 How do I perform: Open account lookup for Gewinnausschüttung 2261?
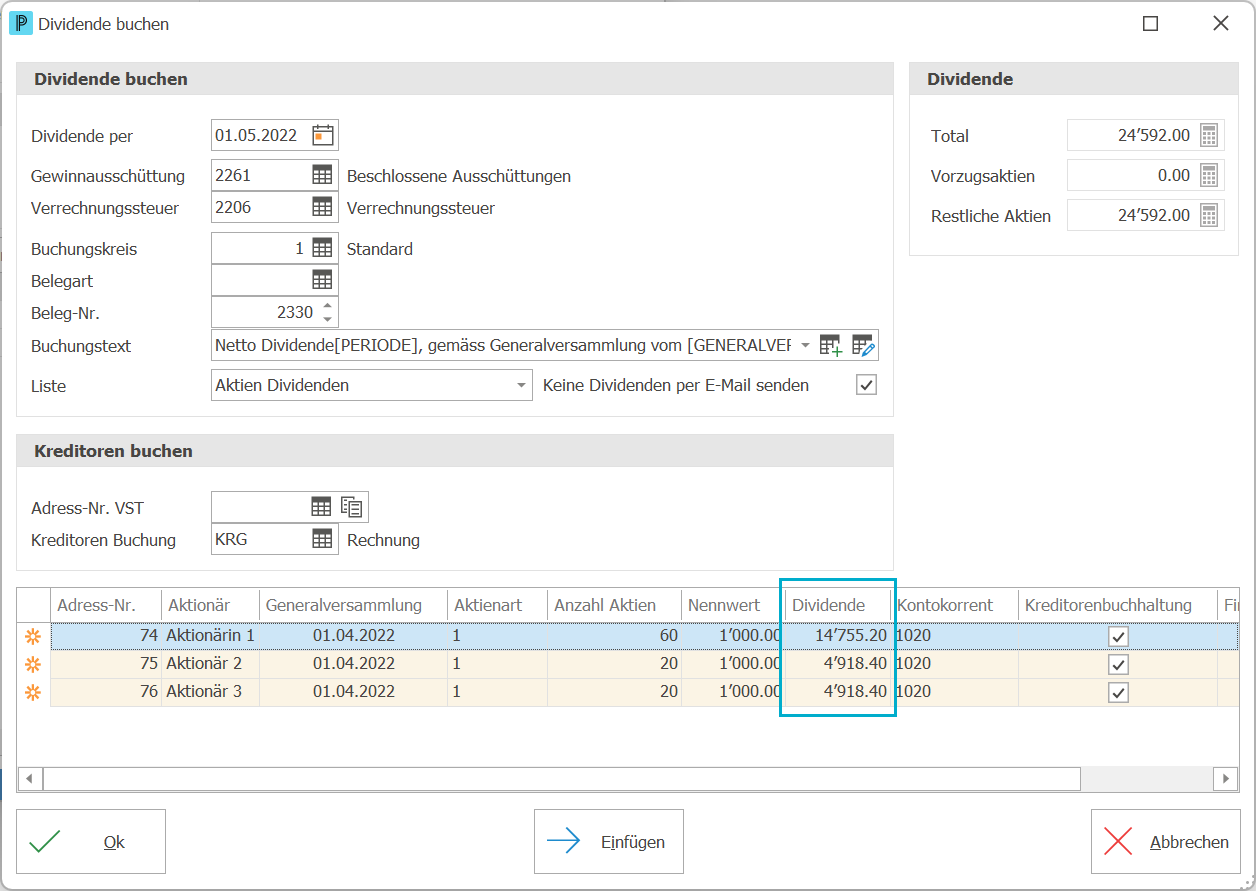point(322,175)
